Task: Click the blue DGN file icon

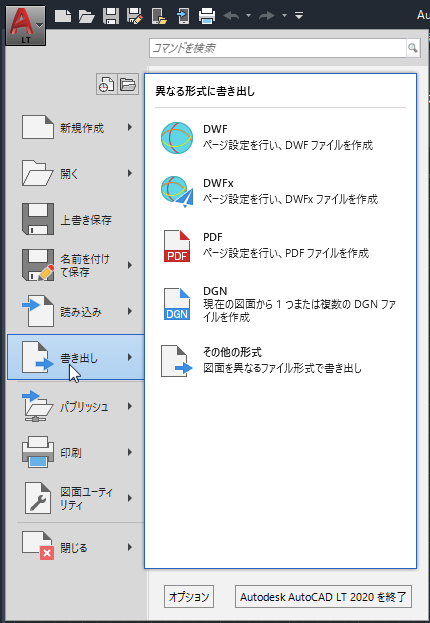Action: point(177,304)
